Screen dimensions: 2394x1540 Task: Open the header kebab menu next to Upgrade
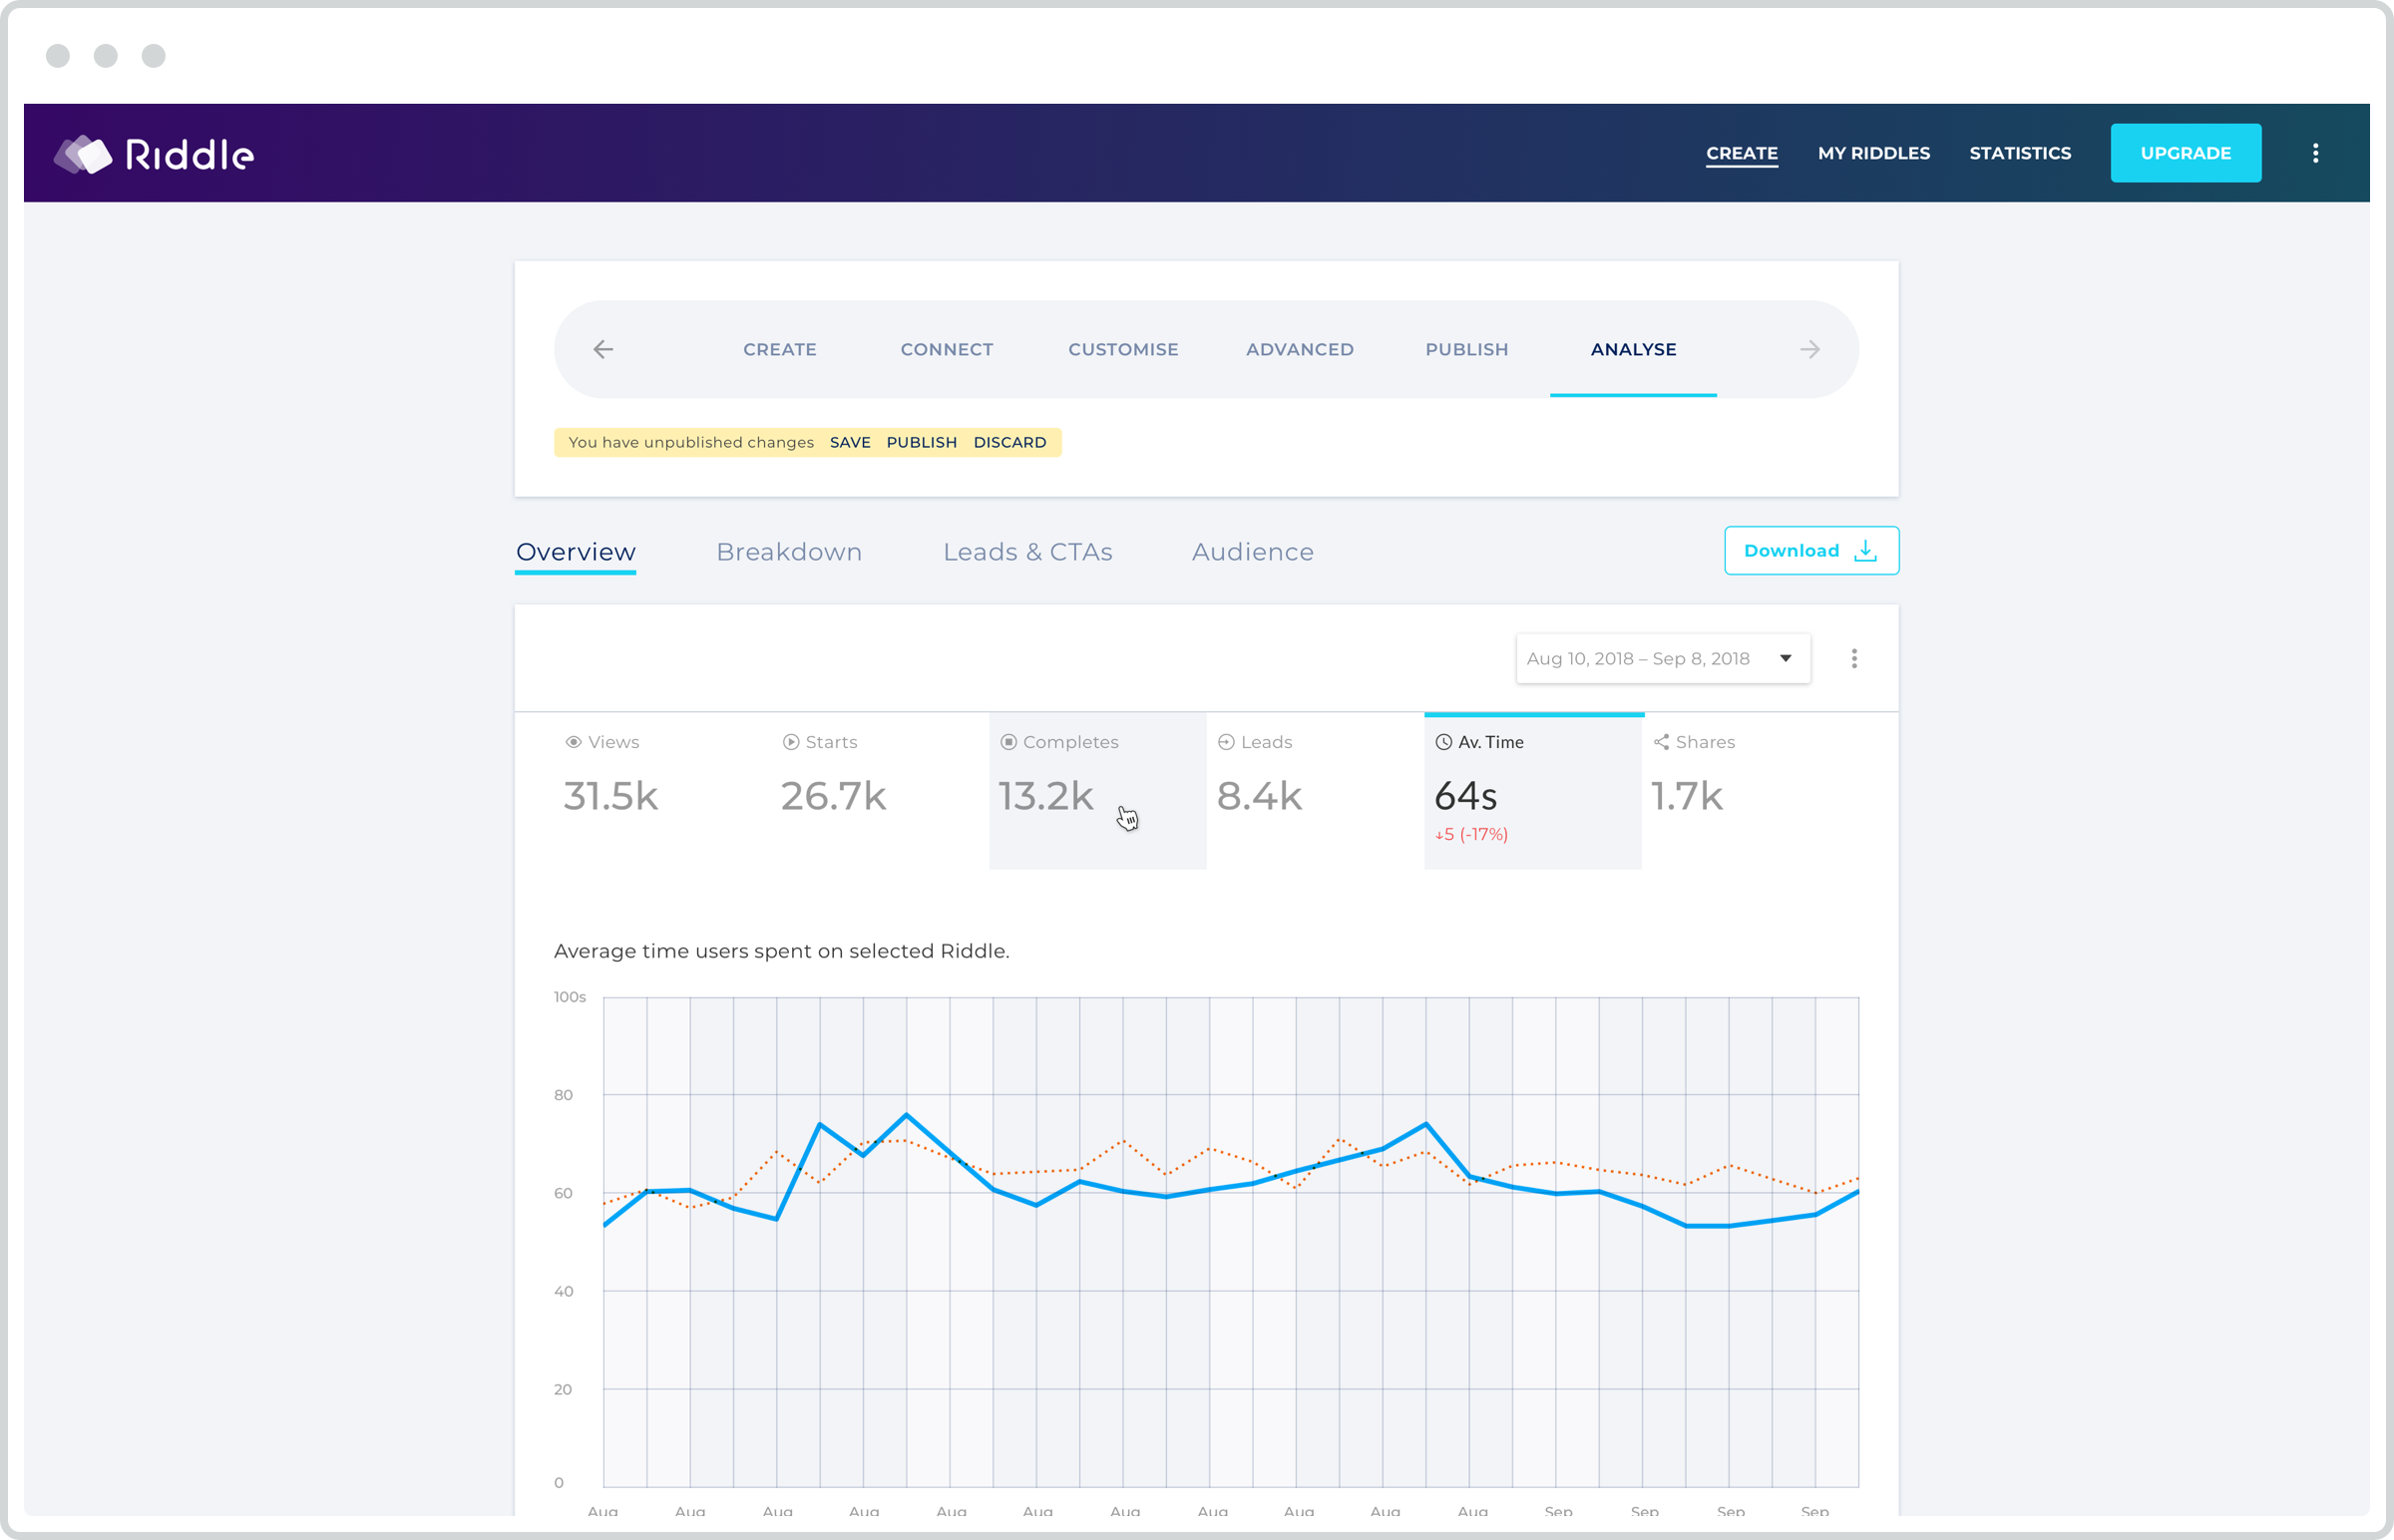click(x=2315, y=153)
